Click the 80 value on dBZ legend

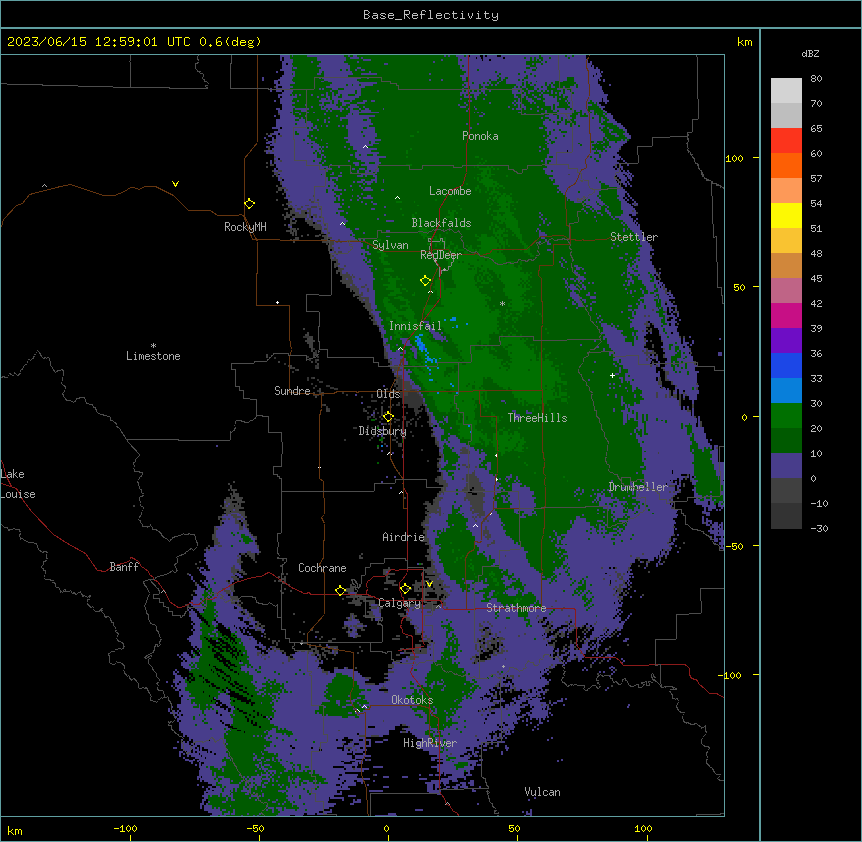(x=816, y=79)
